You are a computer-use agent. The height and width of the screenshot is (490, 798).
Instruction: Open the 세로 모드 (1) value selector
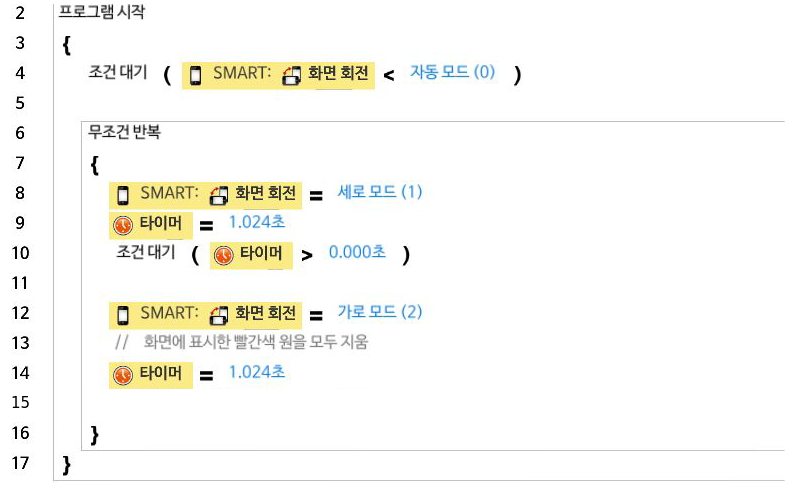tap(380, 191)
